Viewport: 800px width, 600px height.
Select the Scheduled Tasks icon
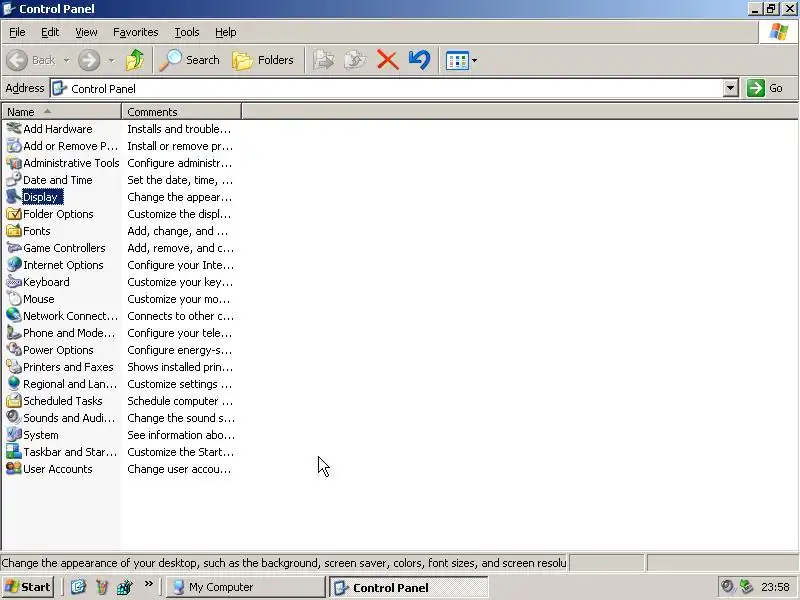point(14,401)
